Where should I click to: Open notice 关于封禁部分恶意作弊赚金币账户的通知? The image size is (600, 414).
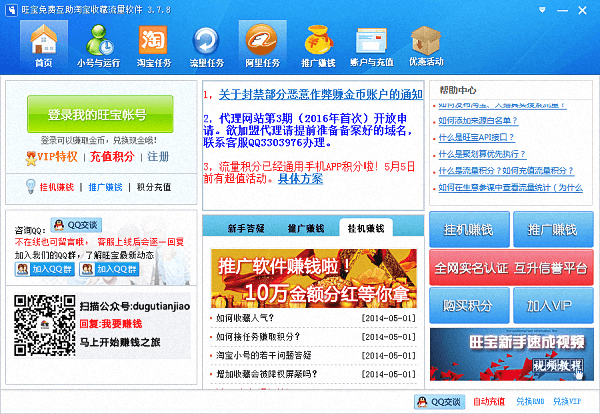321,94
